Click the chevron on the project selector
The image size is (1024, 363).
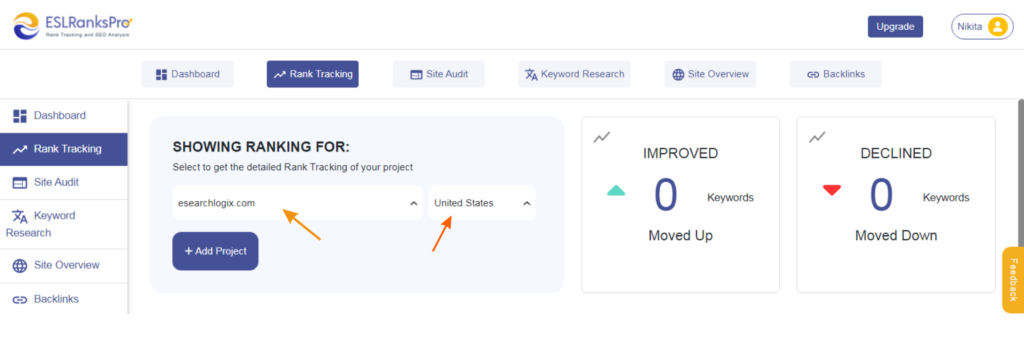point(413,204)
